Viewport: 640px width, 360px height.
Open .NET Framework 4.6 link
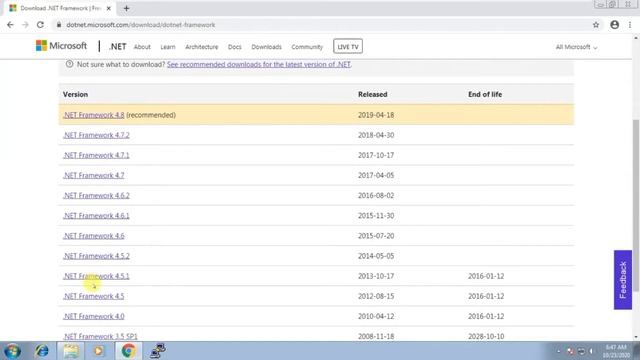(93, 236)
